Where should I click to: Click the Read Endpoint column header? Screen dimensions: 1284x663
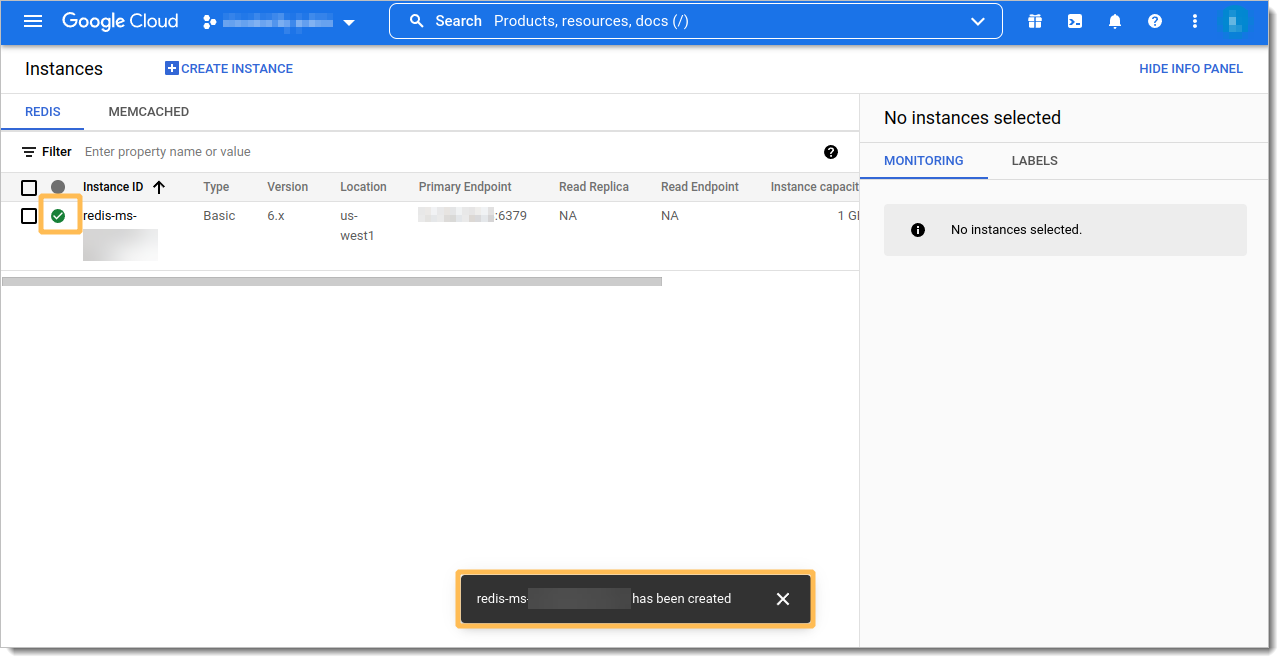click(700, 187)
